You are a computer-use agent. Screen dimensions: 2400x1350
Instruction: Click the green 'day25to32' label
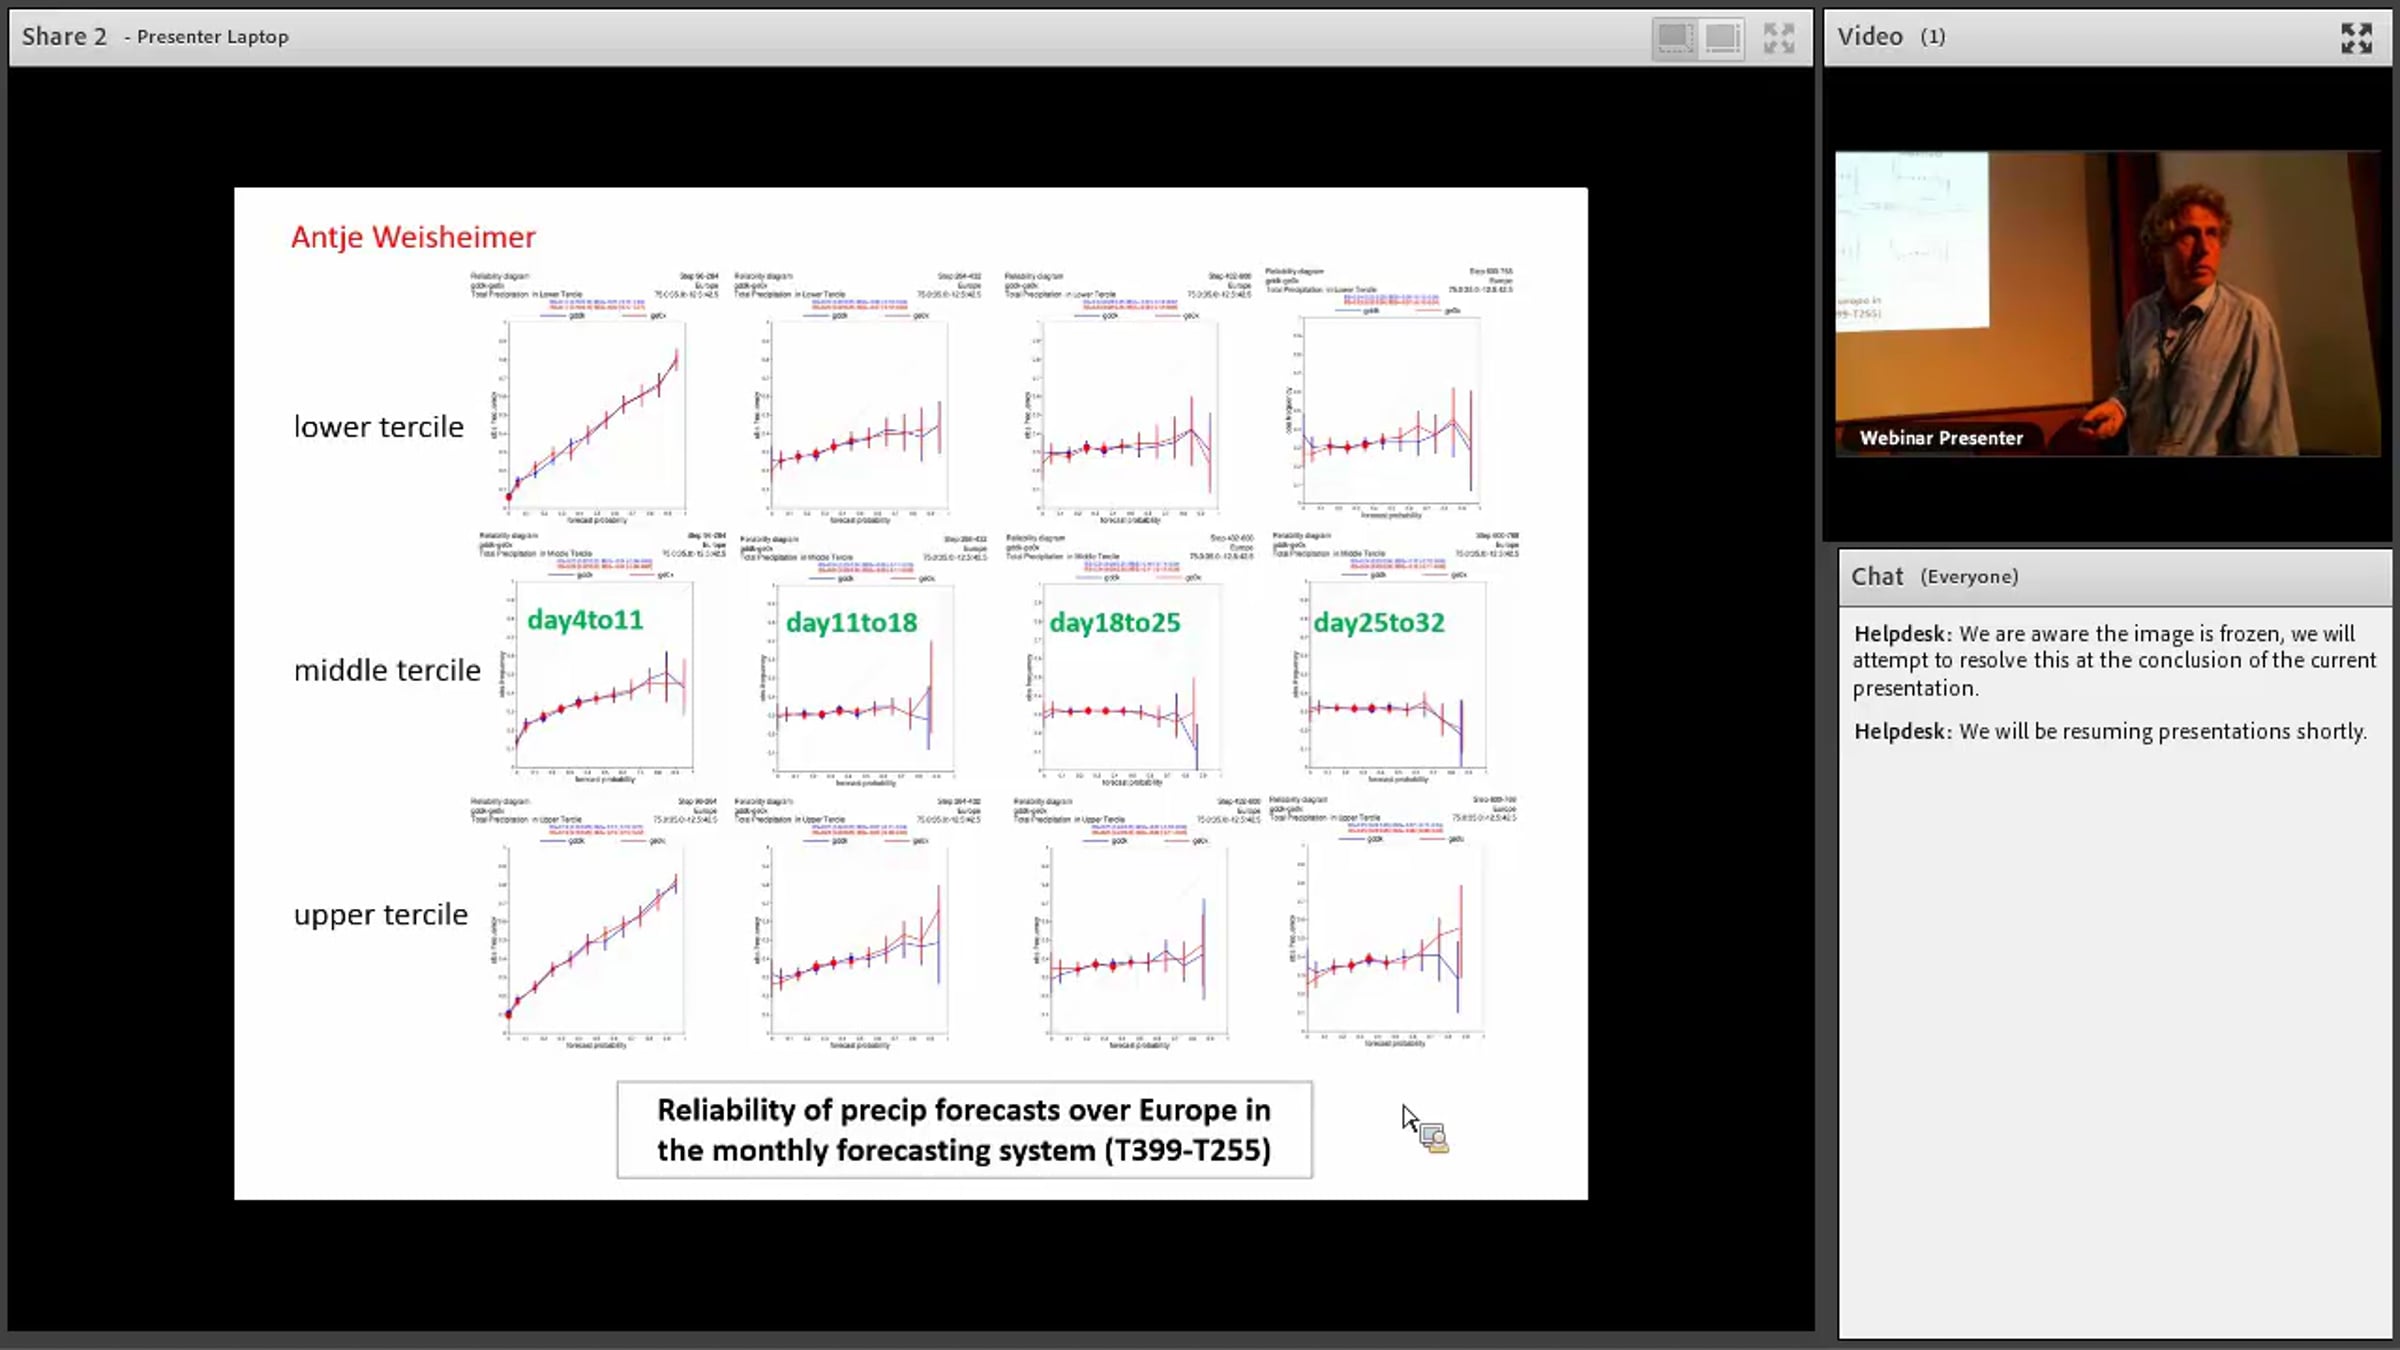[x=1378, y=623]
